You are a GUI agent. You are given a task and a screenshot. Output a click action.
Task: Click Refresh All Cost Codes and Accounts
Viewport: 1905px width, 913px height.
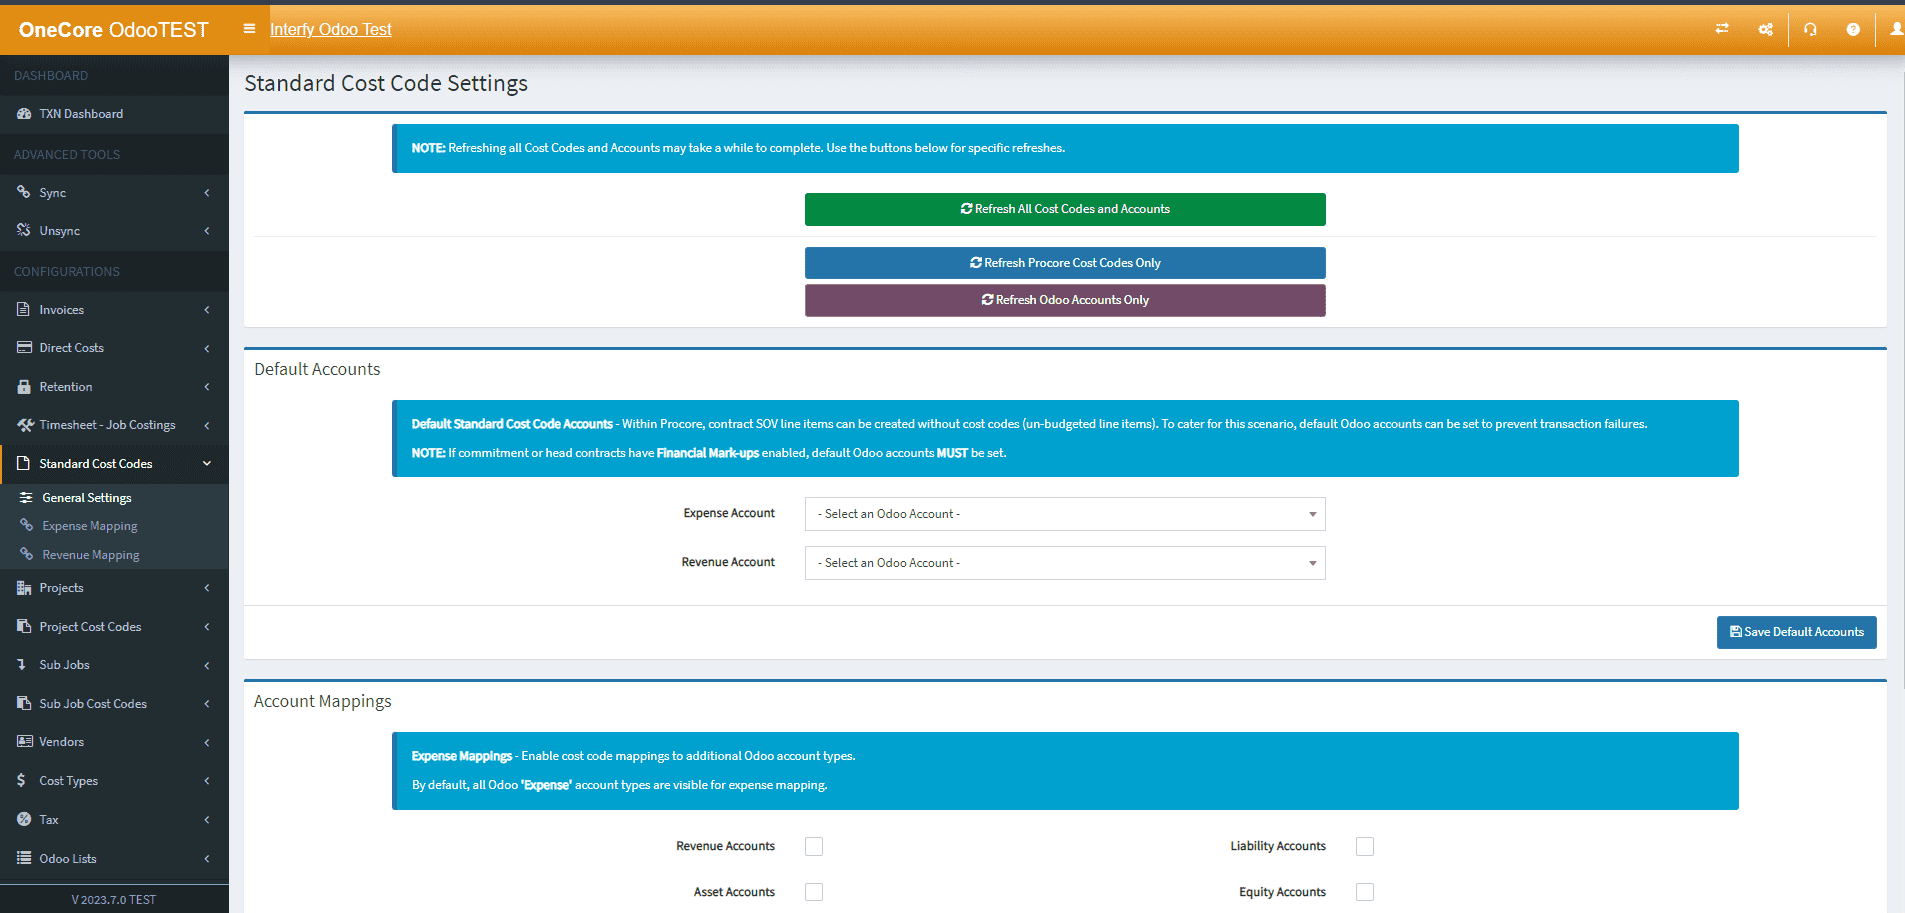(1064, 209)
